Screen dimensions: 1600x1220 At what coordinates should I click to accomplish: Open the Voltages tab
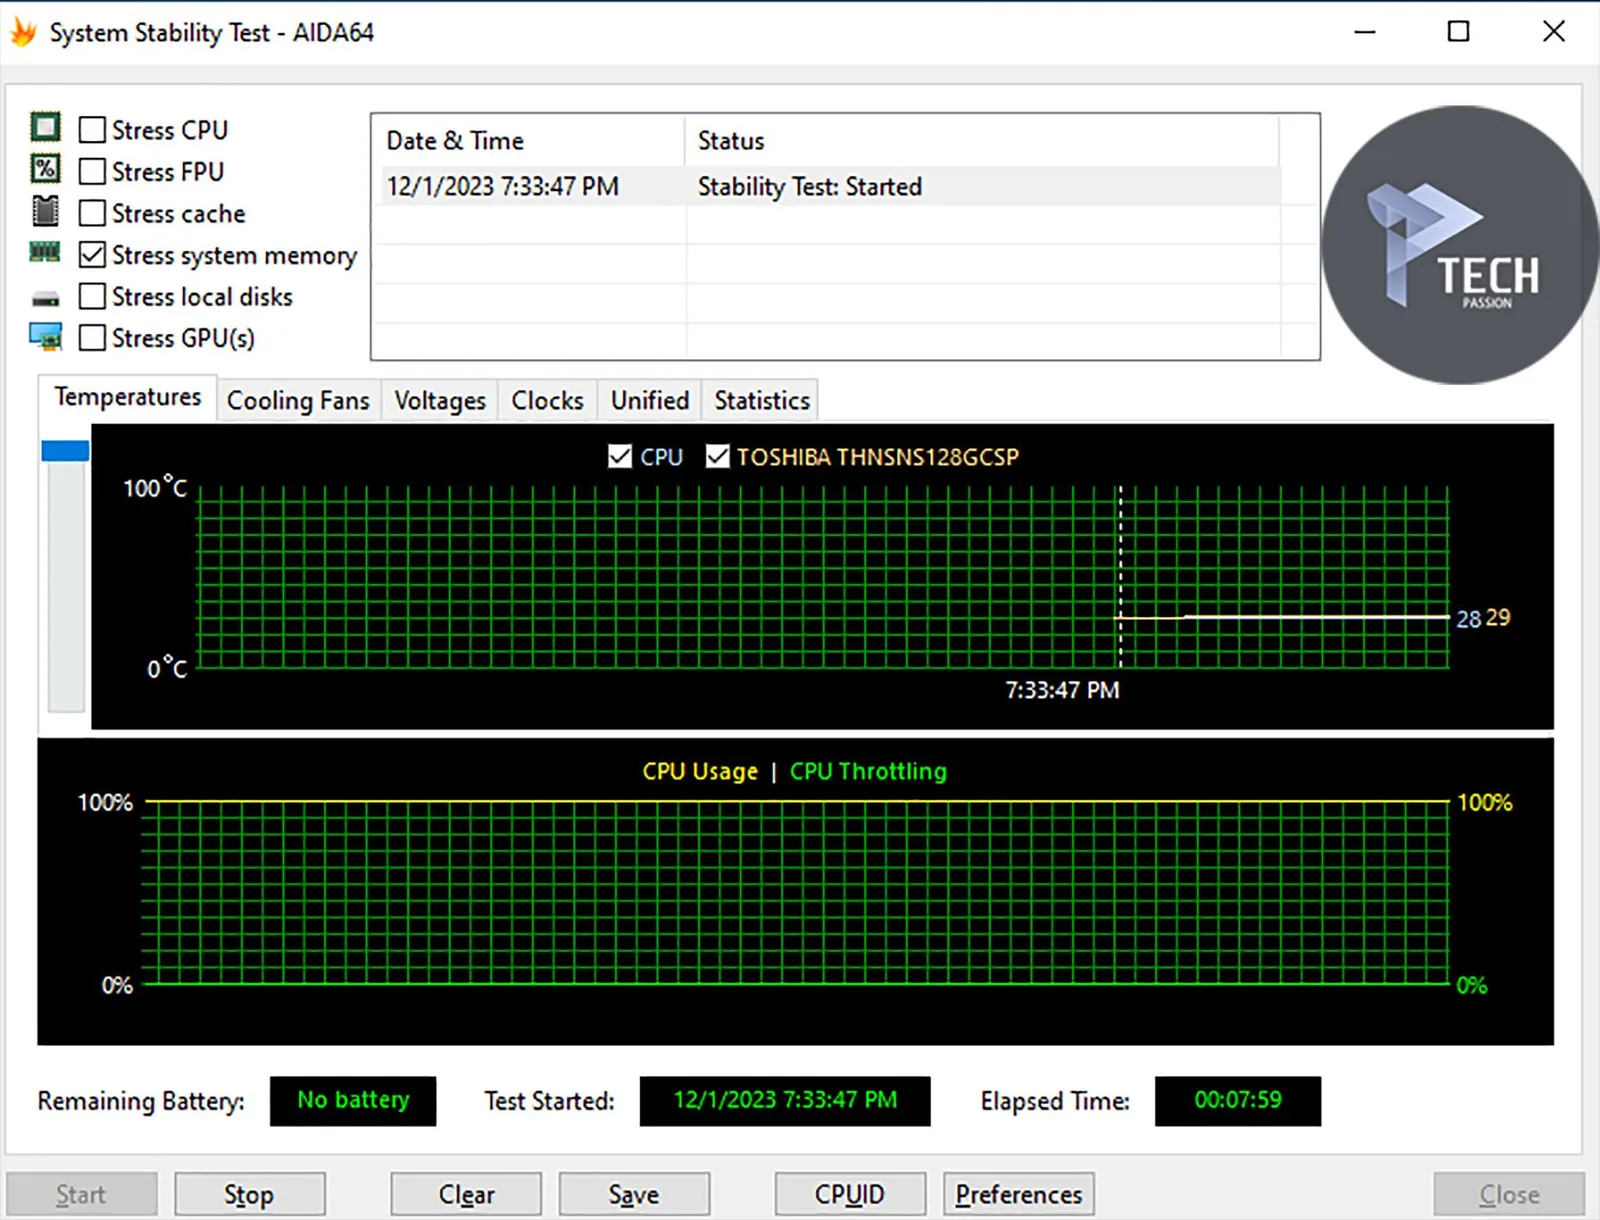tap(440, 401)
